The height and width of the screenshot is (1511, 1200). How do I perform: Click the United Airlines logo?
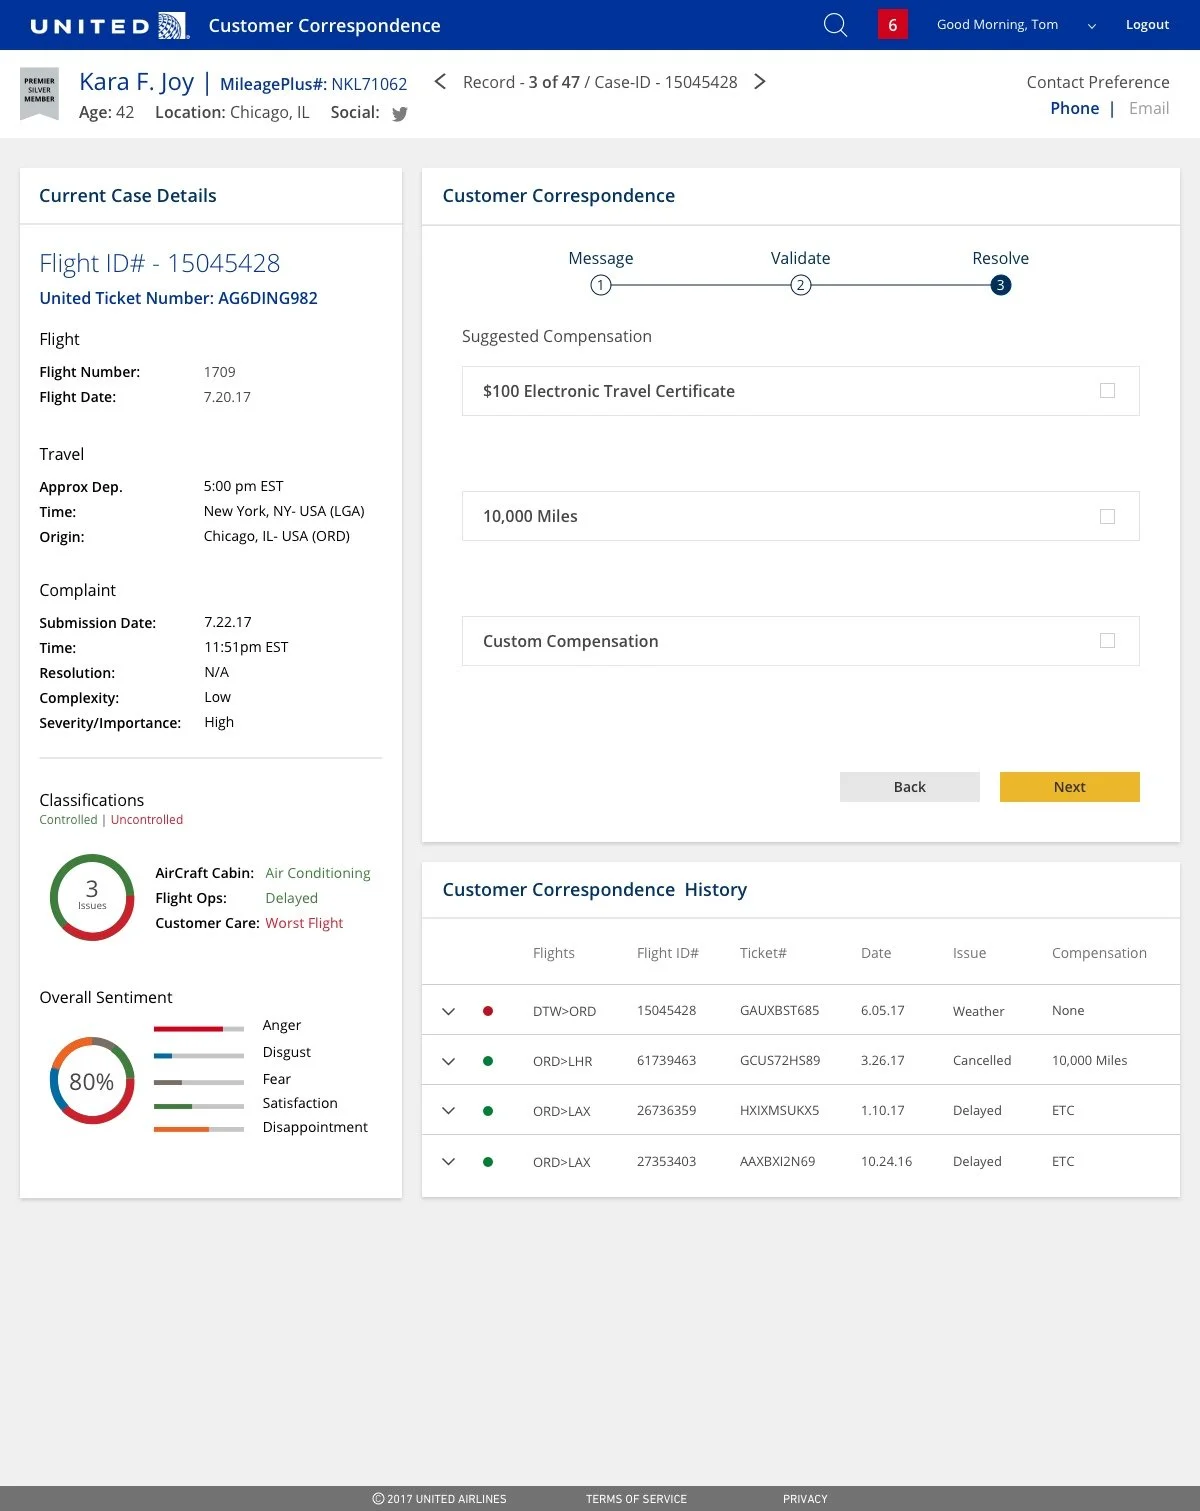click(x=109, y=25)
